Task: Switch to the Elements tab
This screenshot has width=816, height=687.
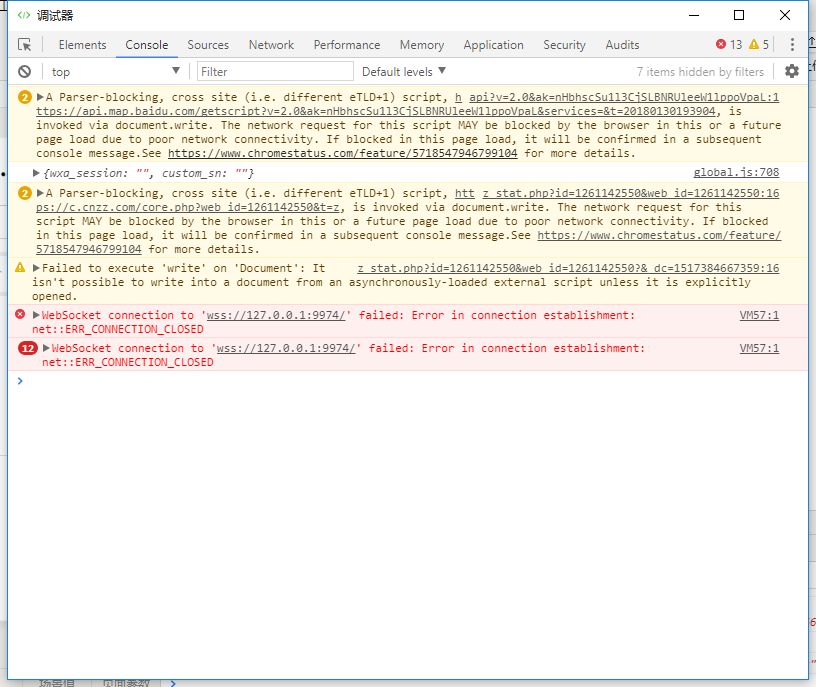Action: [82, 45]
